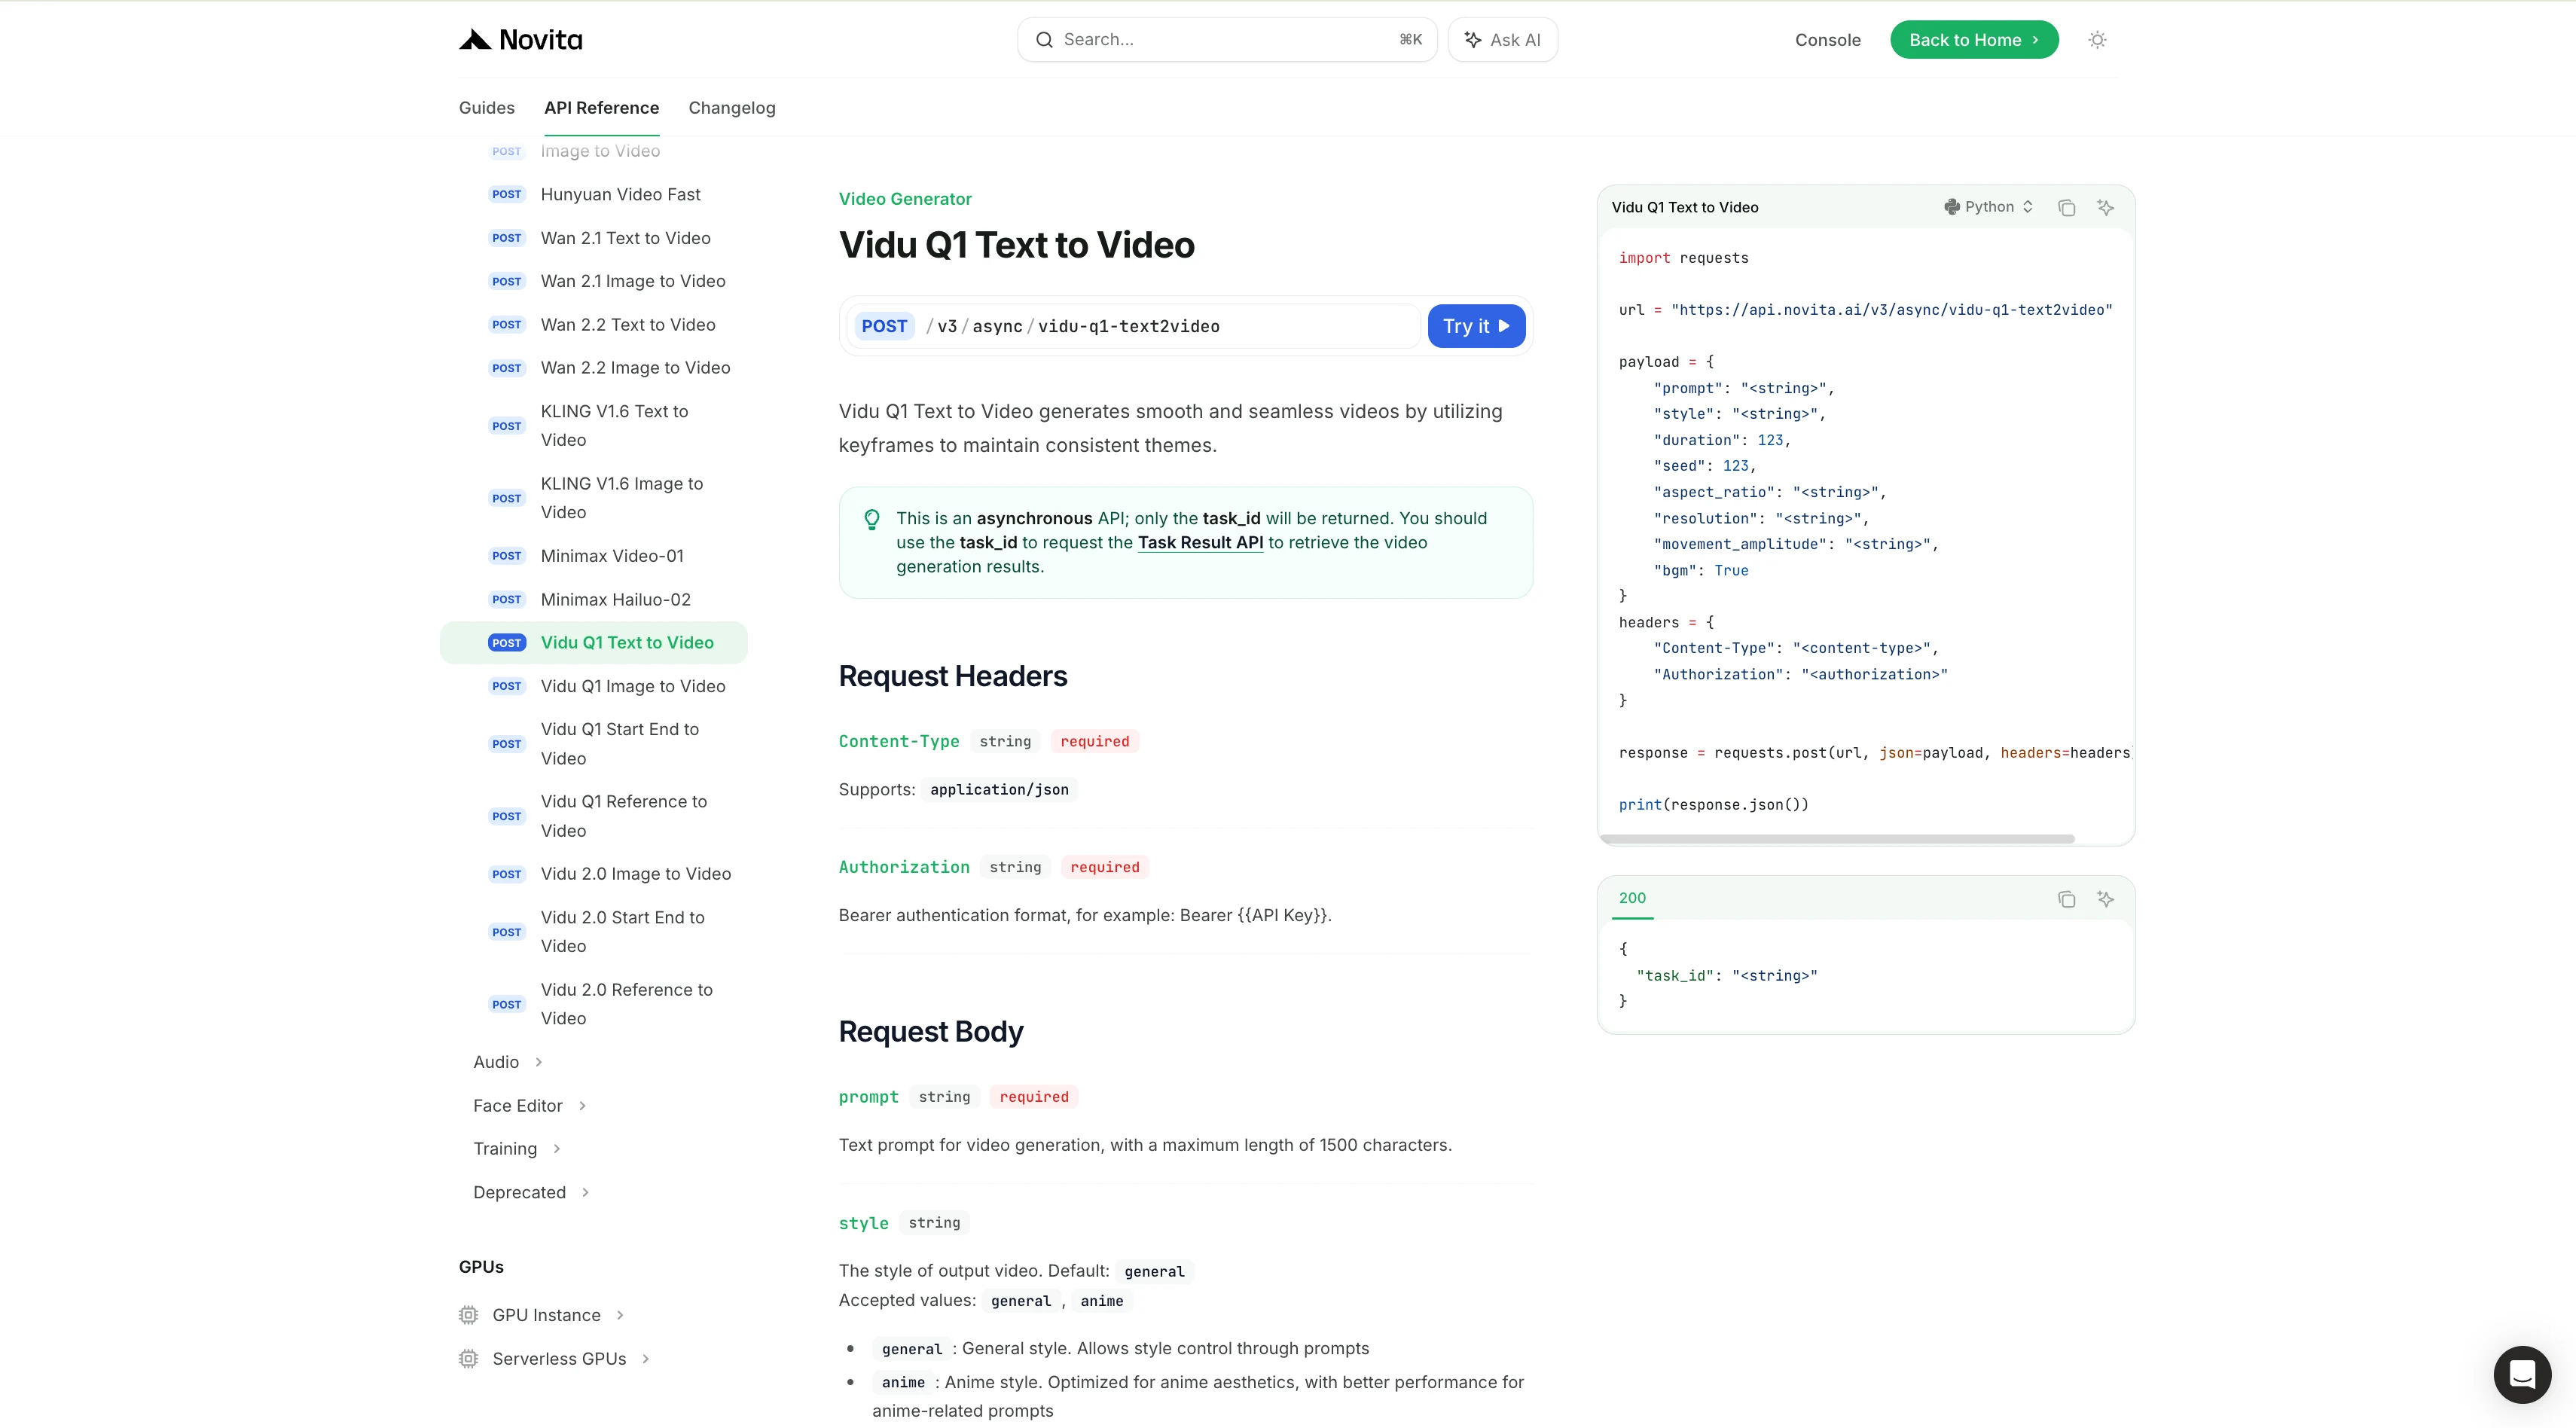Click the GPUs sidebar section heading

481,1267
